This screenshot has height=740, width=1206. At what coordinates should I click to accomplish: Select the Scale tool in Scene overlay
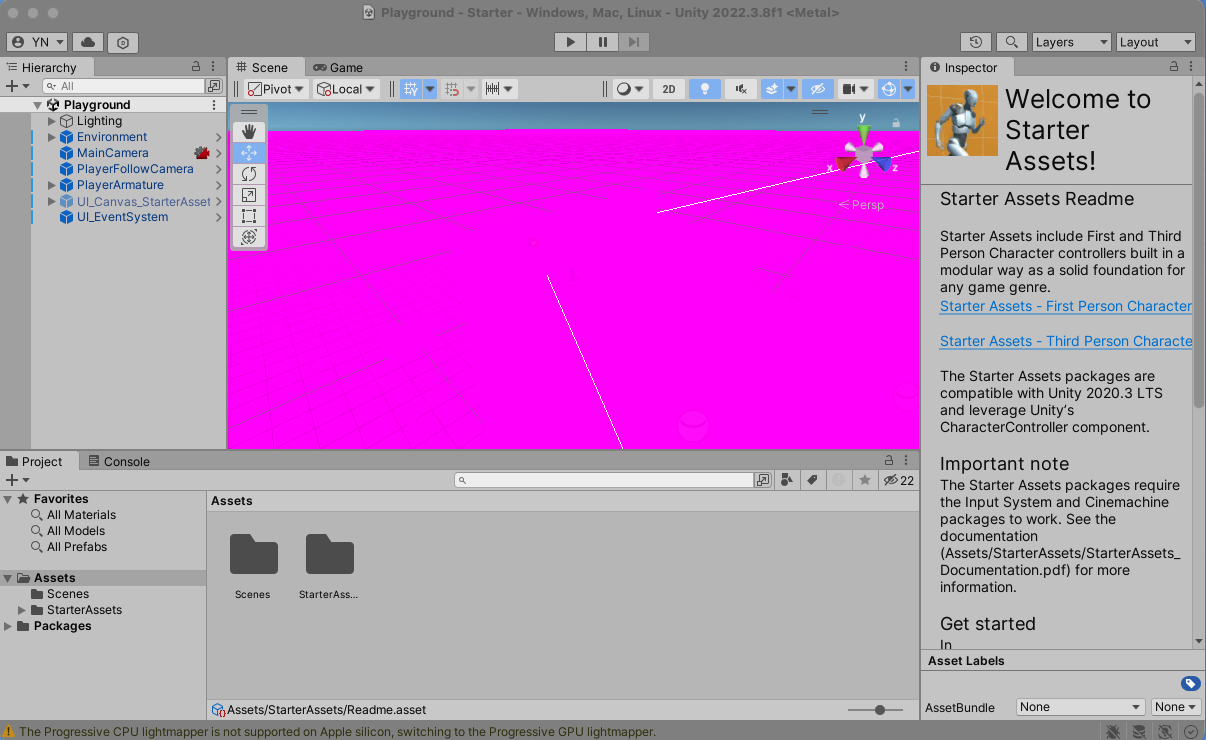[249, 195]
